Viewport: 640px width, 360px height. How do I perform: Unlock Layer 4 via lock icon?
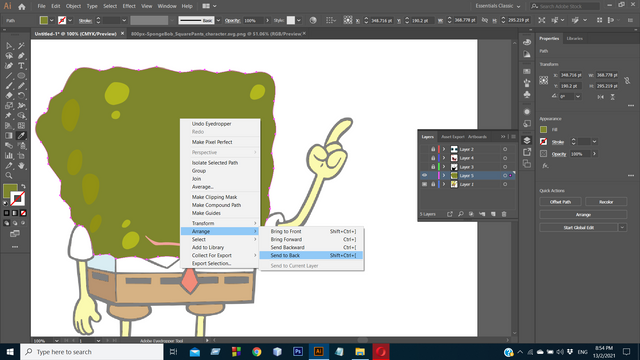point(433,158)
